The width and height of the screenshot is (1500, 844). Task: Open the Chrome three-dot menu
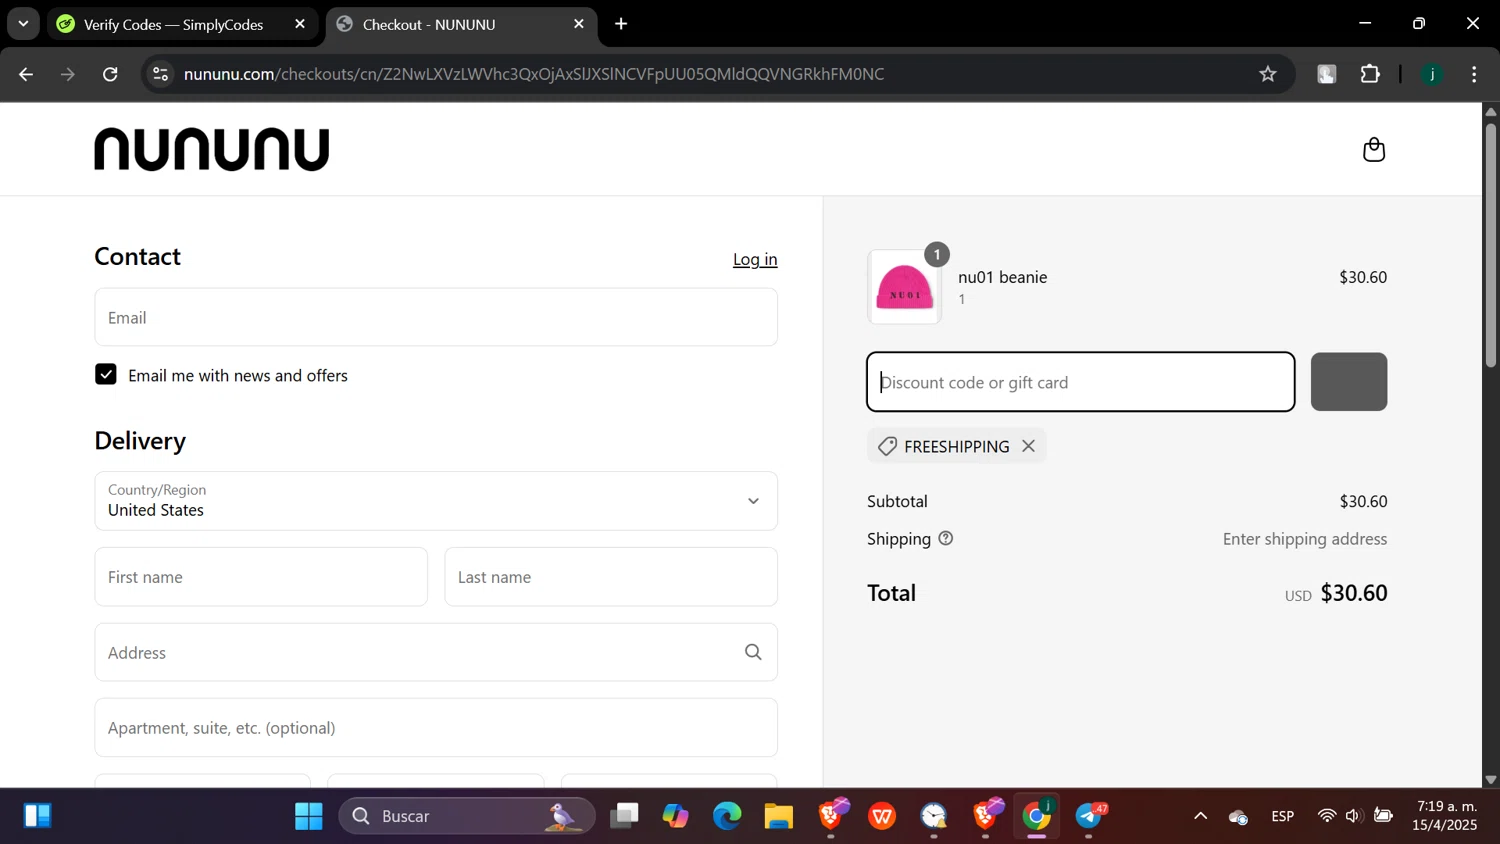pos(1474,74)
